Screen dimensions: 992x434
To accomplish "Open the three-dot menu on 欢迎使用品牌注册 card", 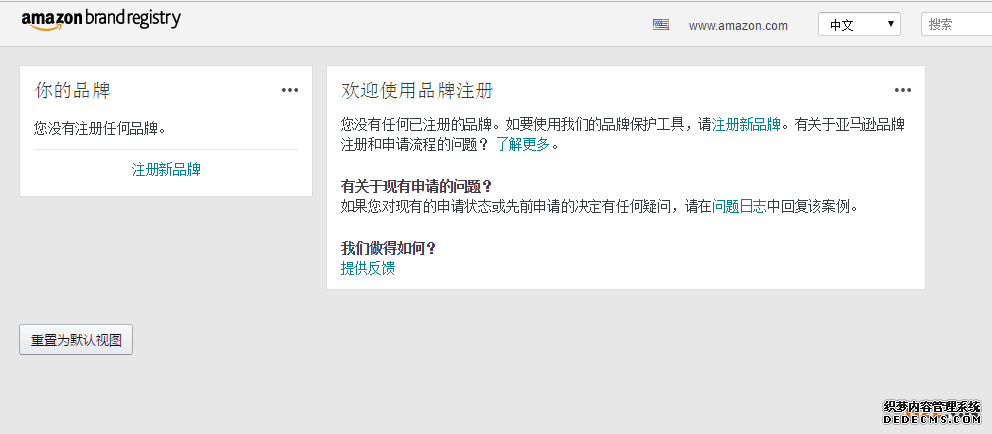I will click(x=903, y=90).
